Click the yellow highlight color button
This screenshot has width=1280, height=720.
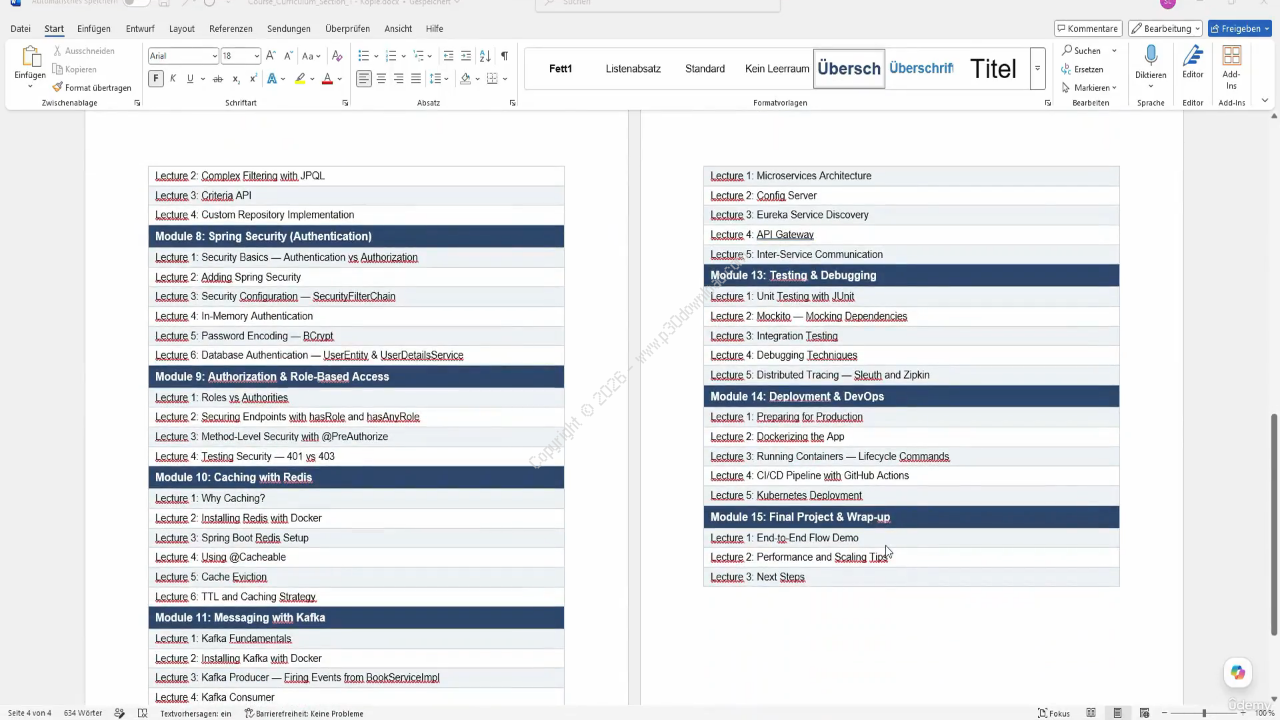click(300, 79)
